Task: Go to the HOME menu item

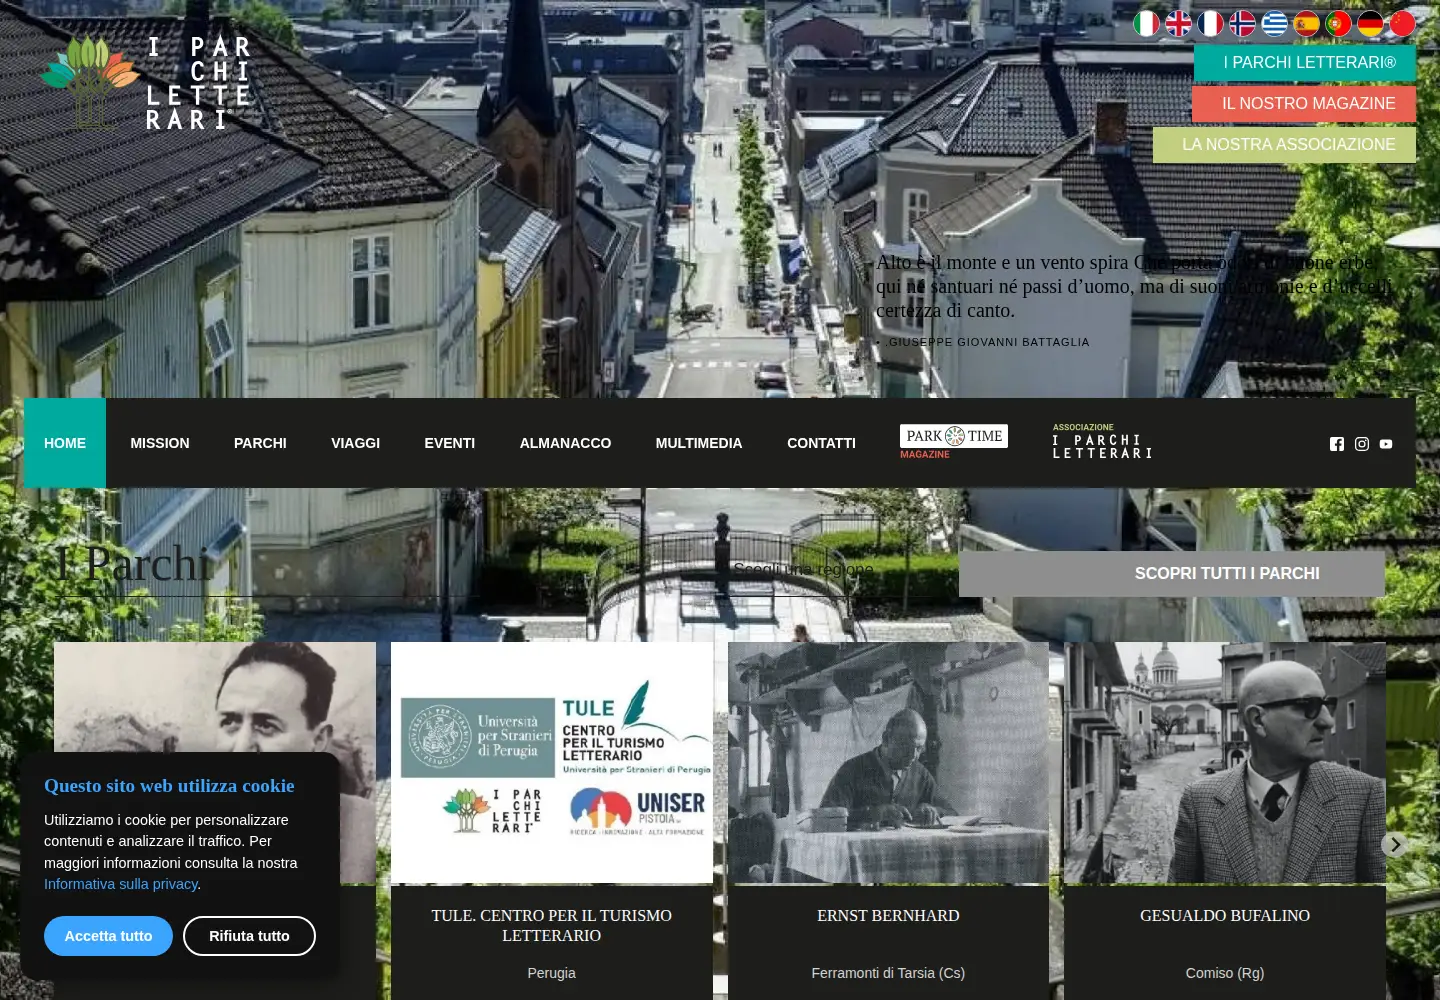Action: coord(65,443)
